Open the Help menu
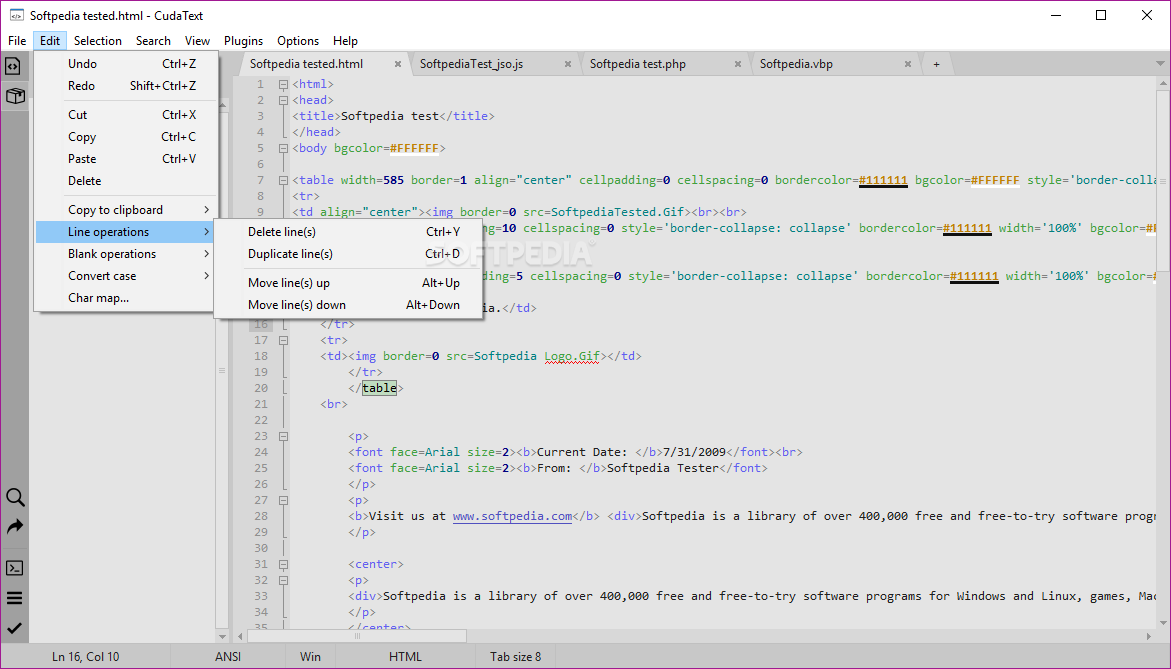 click(345, 41)
